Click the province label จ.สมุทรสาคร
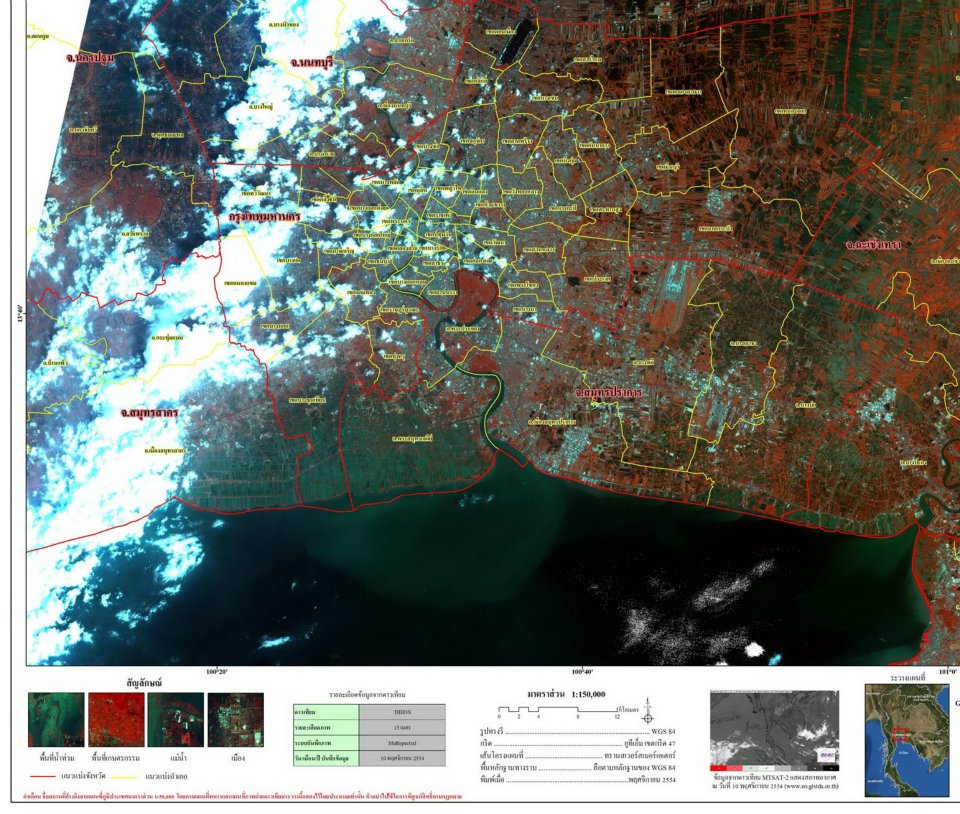This screenshot has width=960, height=814. (x=149, y=413)
